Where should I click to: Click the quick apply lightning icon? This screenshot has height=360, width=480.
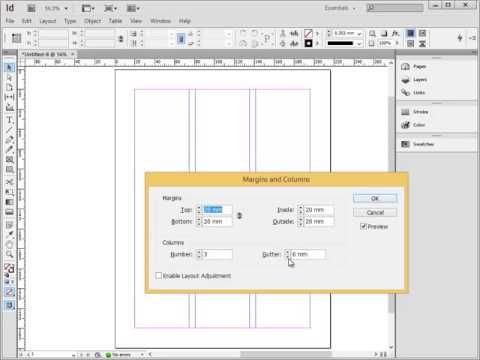460,38
